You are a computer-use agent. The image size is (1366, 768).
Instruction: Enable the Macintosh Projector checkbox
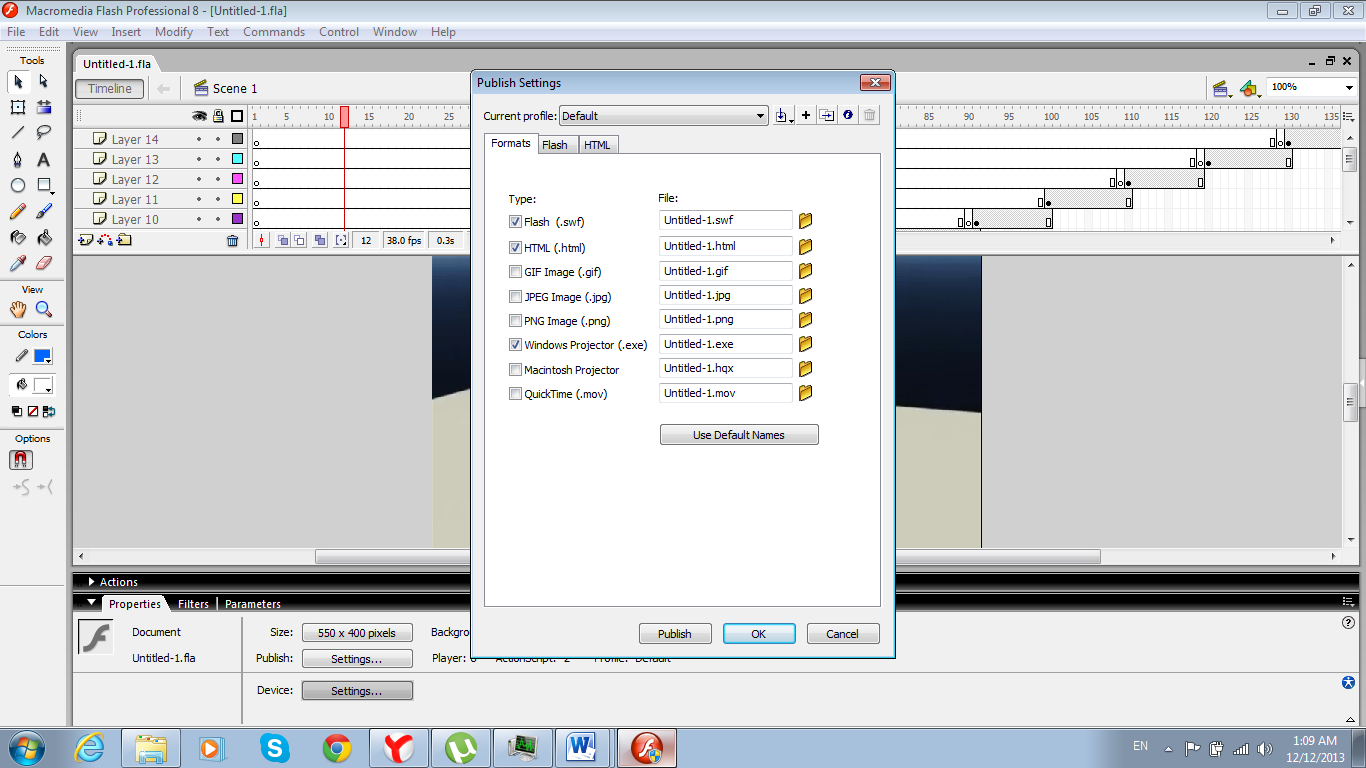coord(515,369)
